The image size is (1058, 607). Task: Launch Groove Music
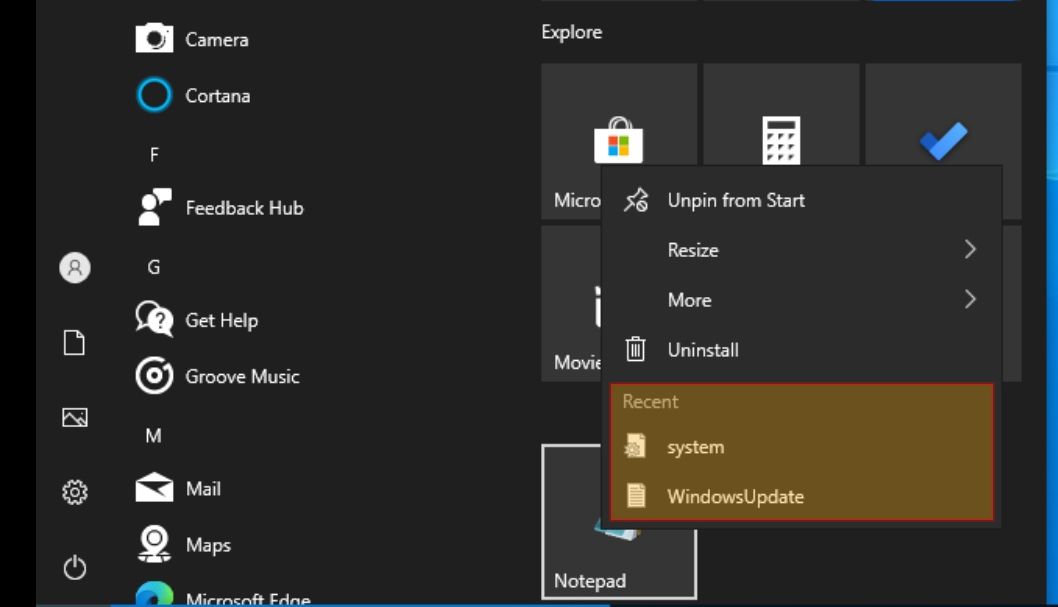[x=217, y=376]
